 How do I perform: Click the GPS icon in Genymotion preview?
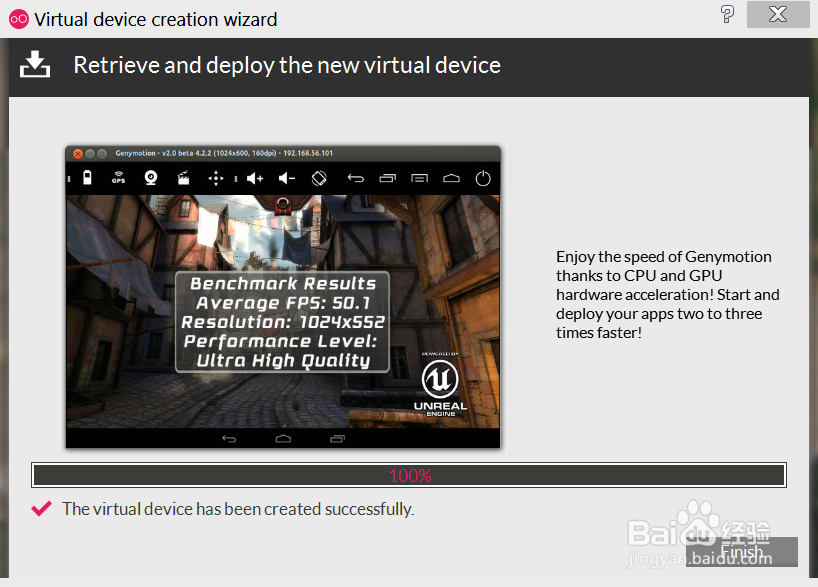click(118, 178)
